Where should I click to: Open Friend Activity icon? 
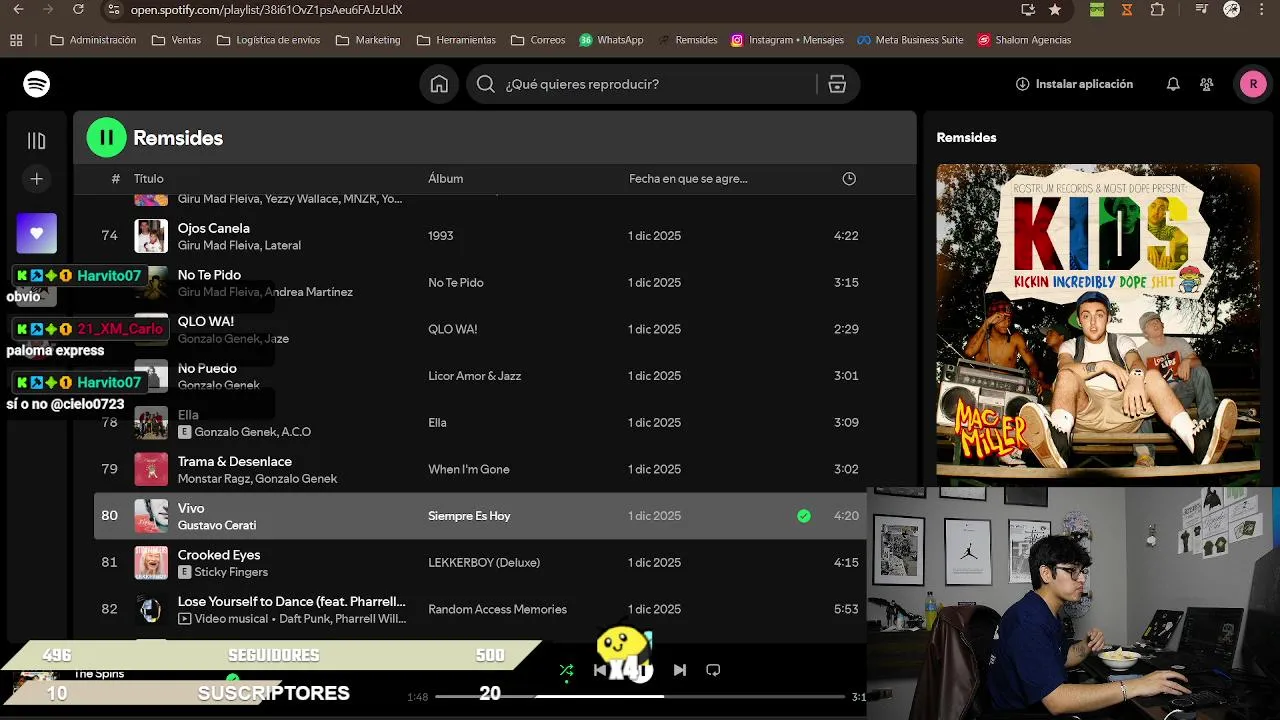pos(1207,84)
